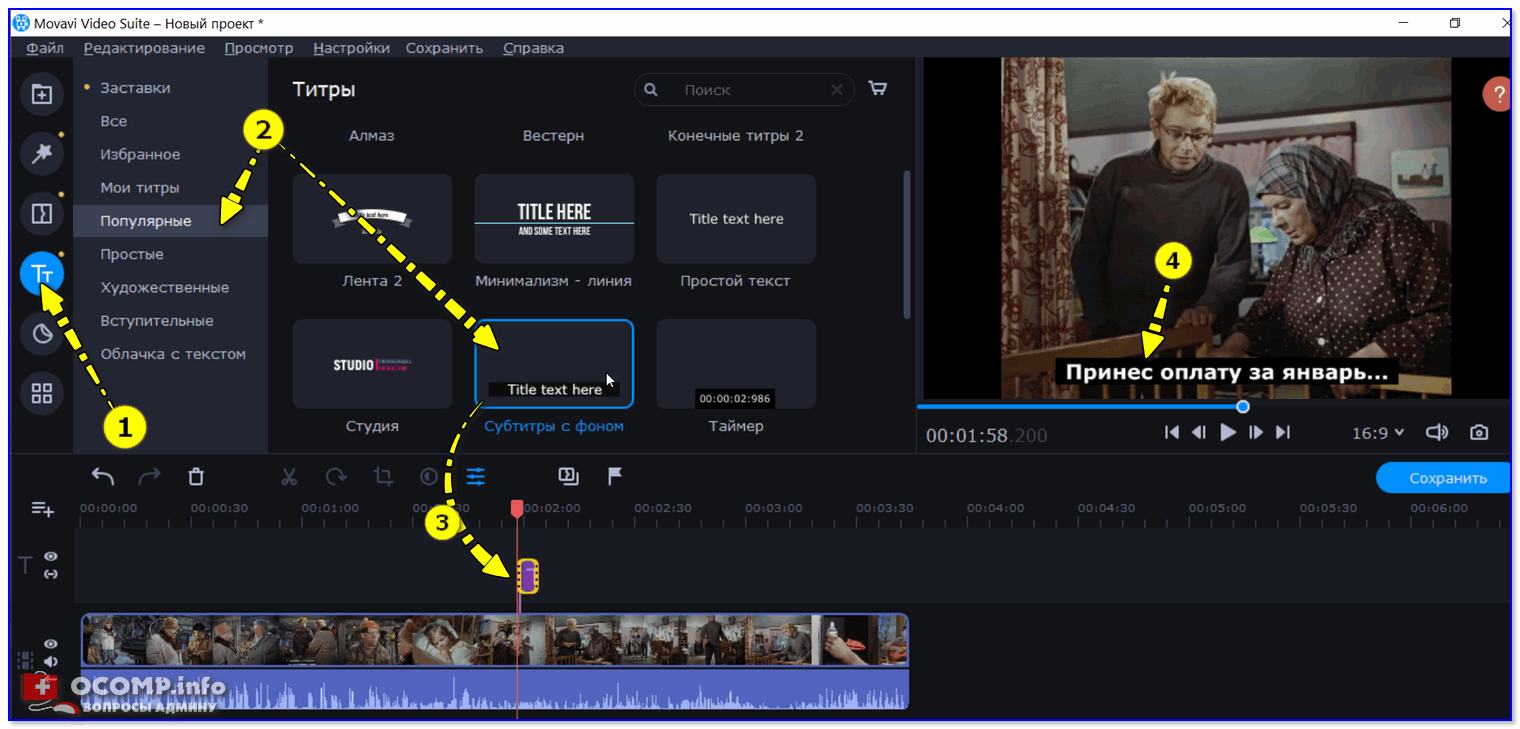
Task: Open clip properties sliders icon
Action: (x=476, y=477)
